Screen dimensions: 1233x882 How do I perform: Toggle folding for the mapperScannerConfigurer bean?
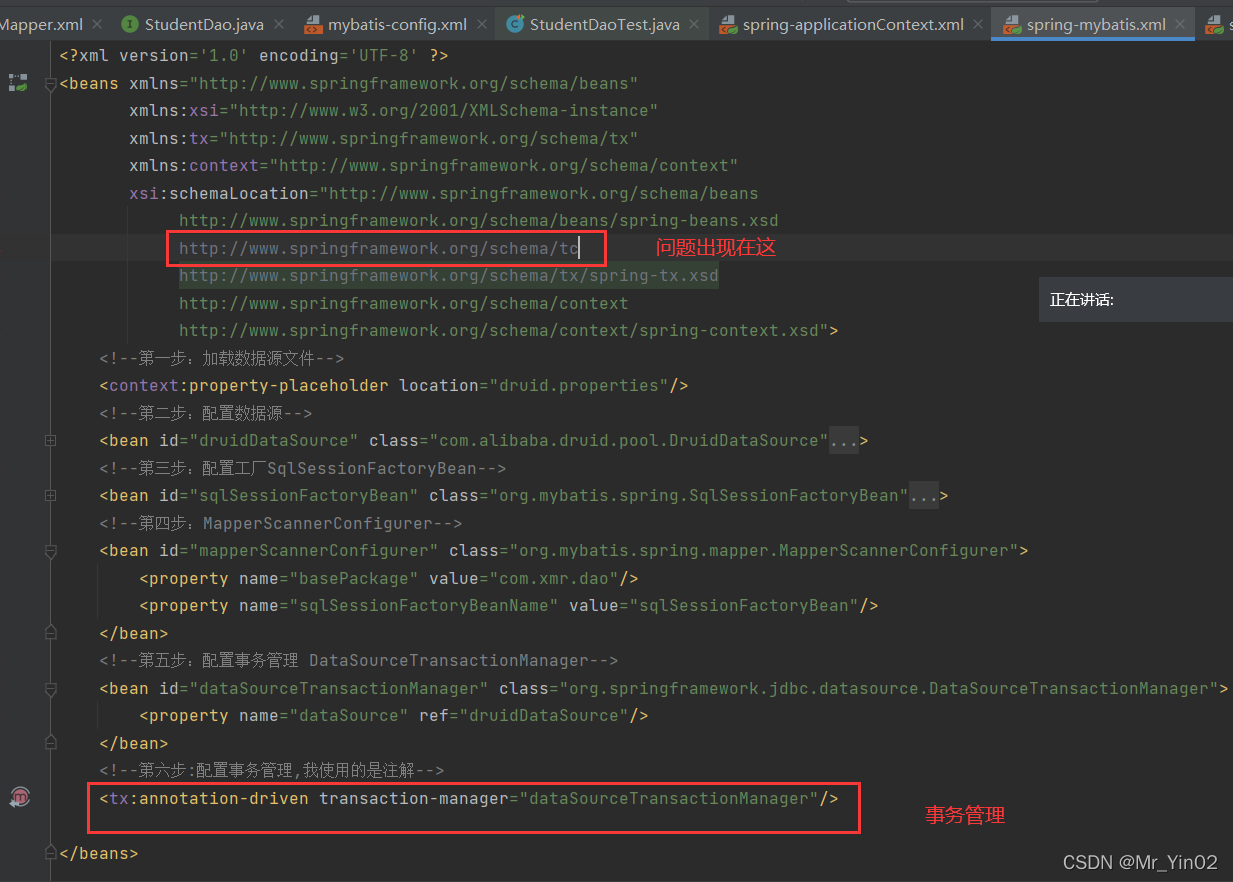(49, 550)
